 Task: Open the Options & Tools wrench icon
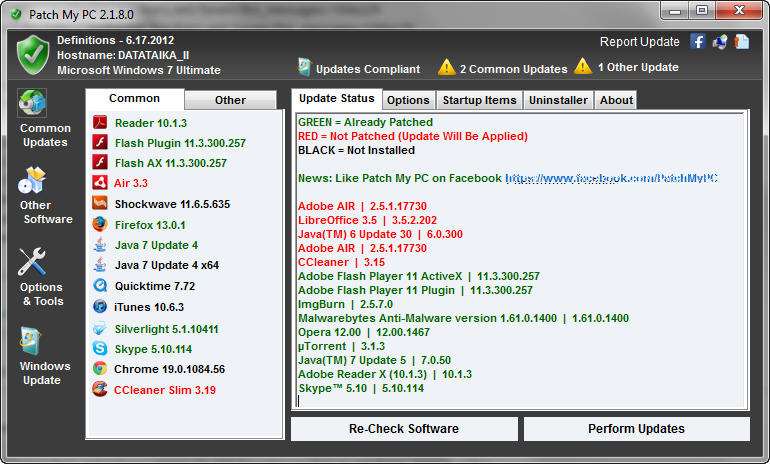click(x=32, y=262)
